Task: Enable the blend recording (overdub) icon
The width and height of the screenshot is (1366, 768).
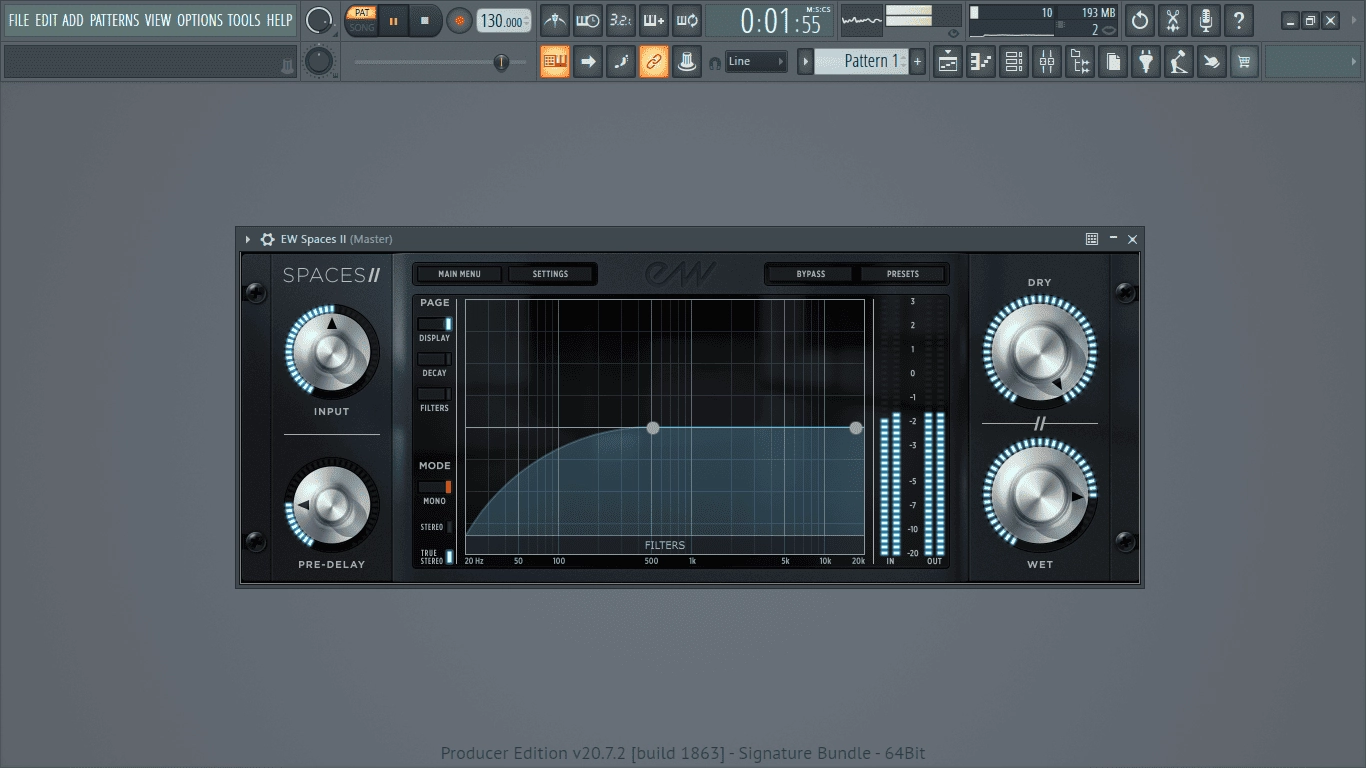Action: click(654, 20)
